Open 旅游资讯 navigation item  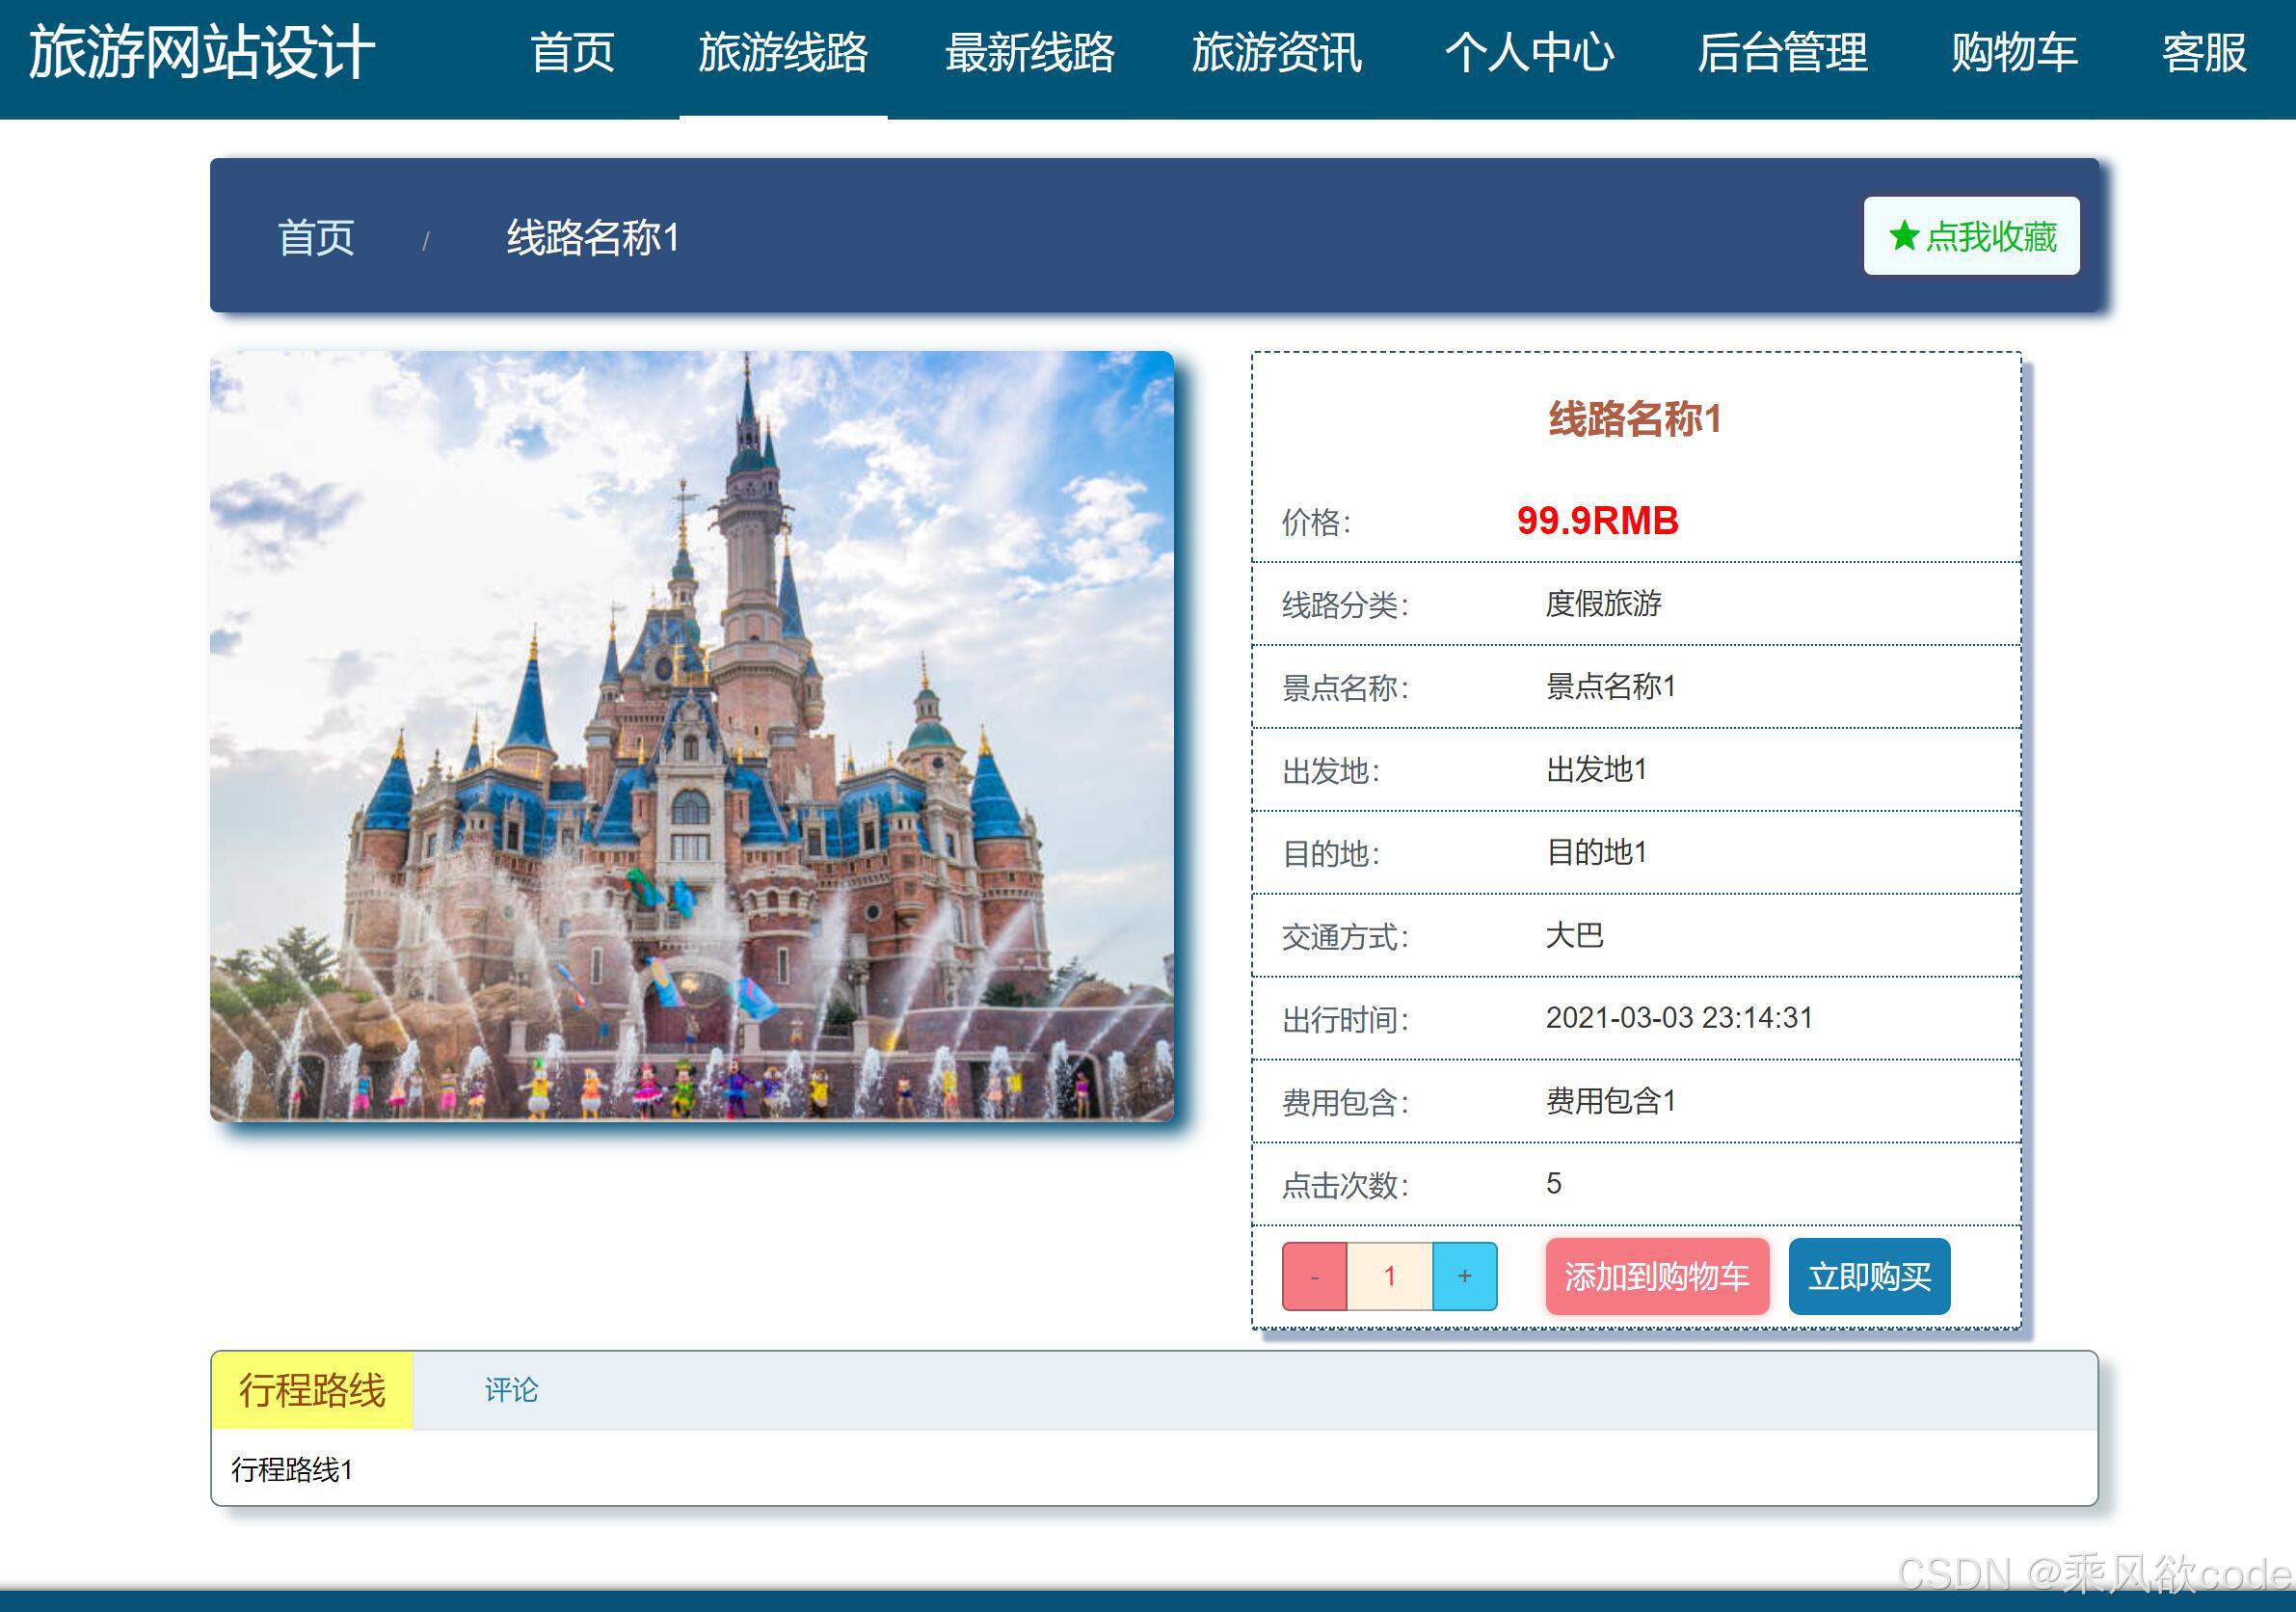(1276, 54)
